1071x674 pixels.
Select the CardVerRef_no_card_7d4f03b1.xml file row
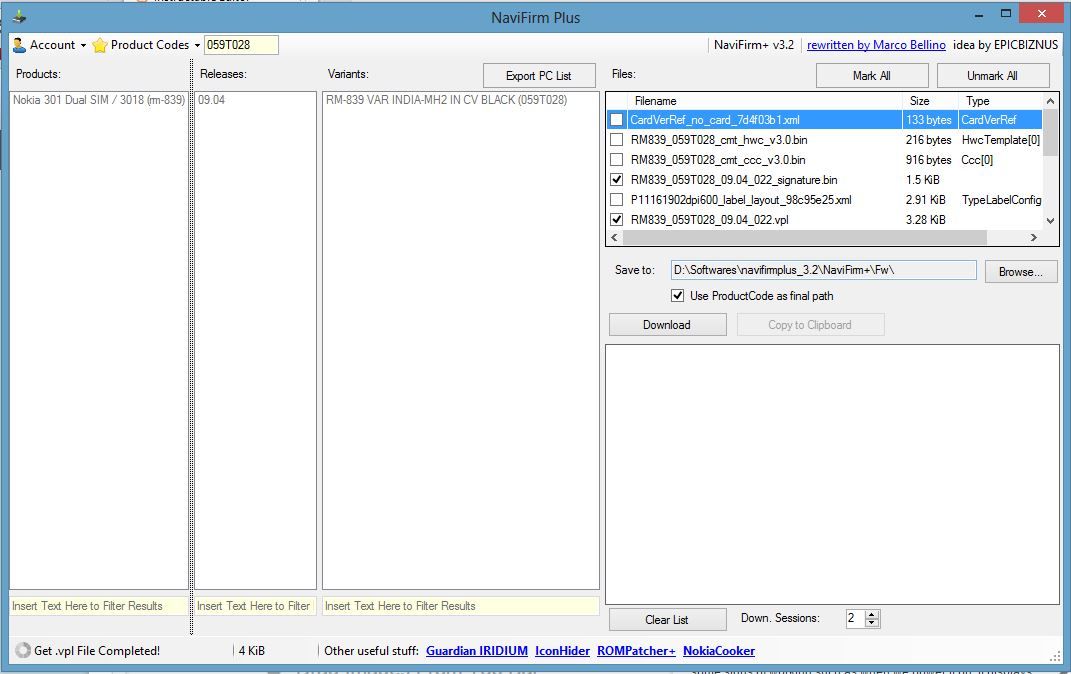tap(824, 120)
